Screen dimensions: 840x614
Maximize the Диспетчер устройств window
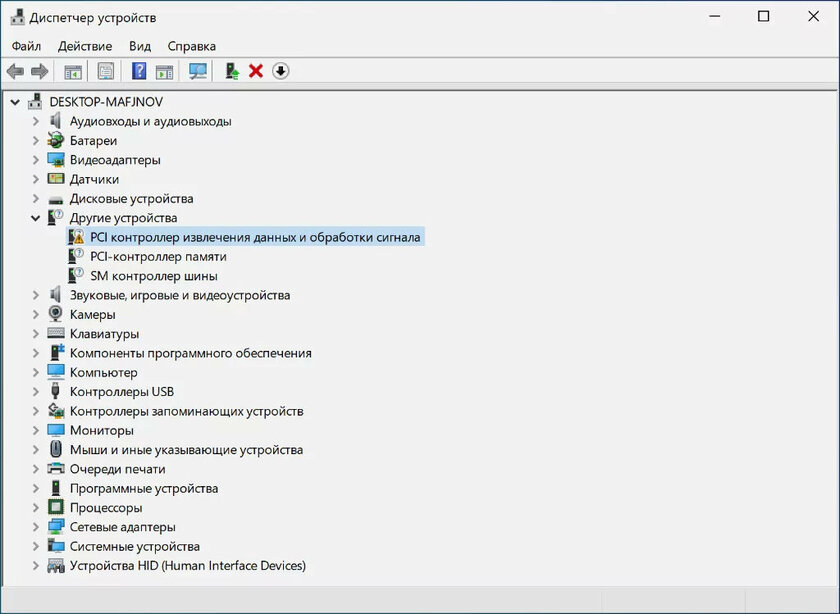(x=763, y=16)
